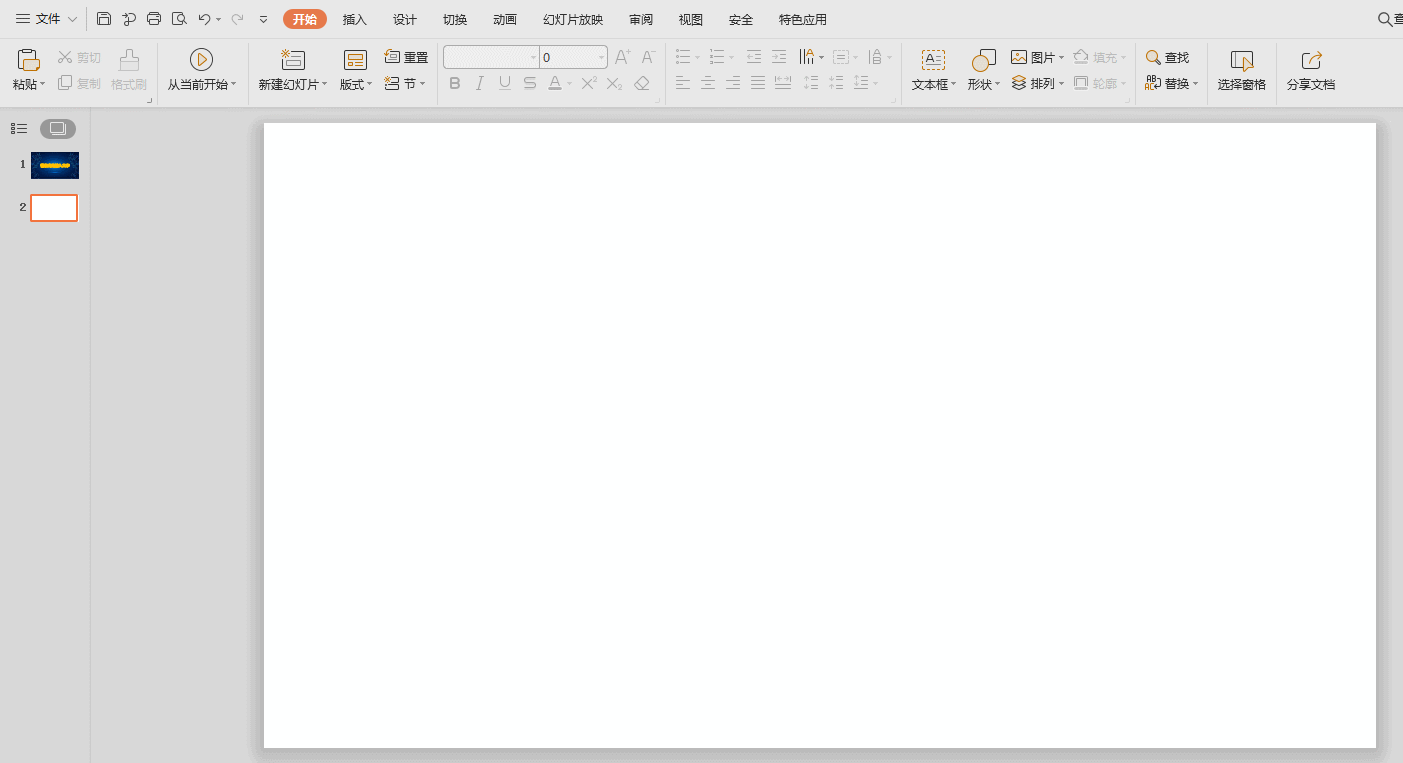1403x763 pixels.
Task: Toggle align text right
Action: 733,83
